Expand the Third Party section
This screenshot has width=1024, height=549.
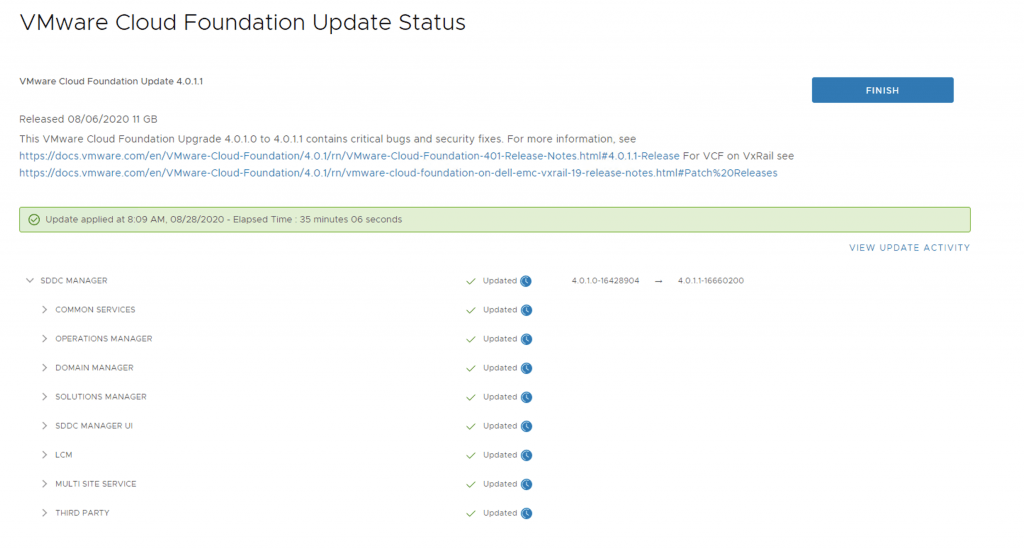45,513
